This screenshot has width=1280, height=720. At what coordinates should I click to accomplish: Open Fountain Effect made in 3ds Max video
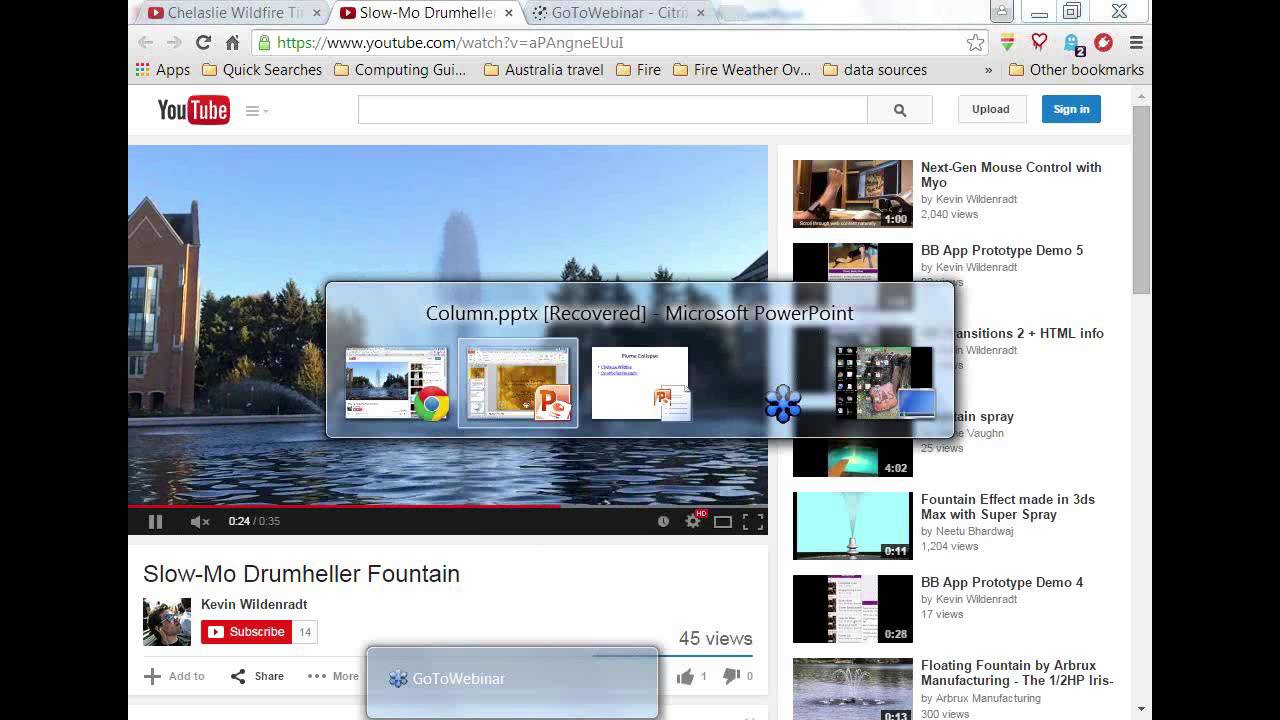coord(1008,507)
